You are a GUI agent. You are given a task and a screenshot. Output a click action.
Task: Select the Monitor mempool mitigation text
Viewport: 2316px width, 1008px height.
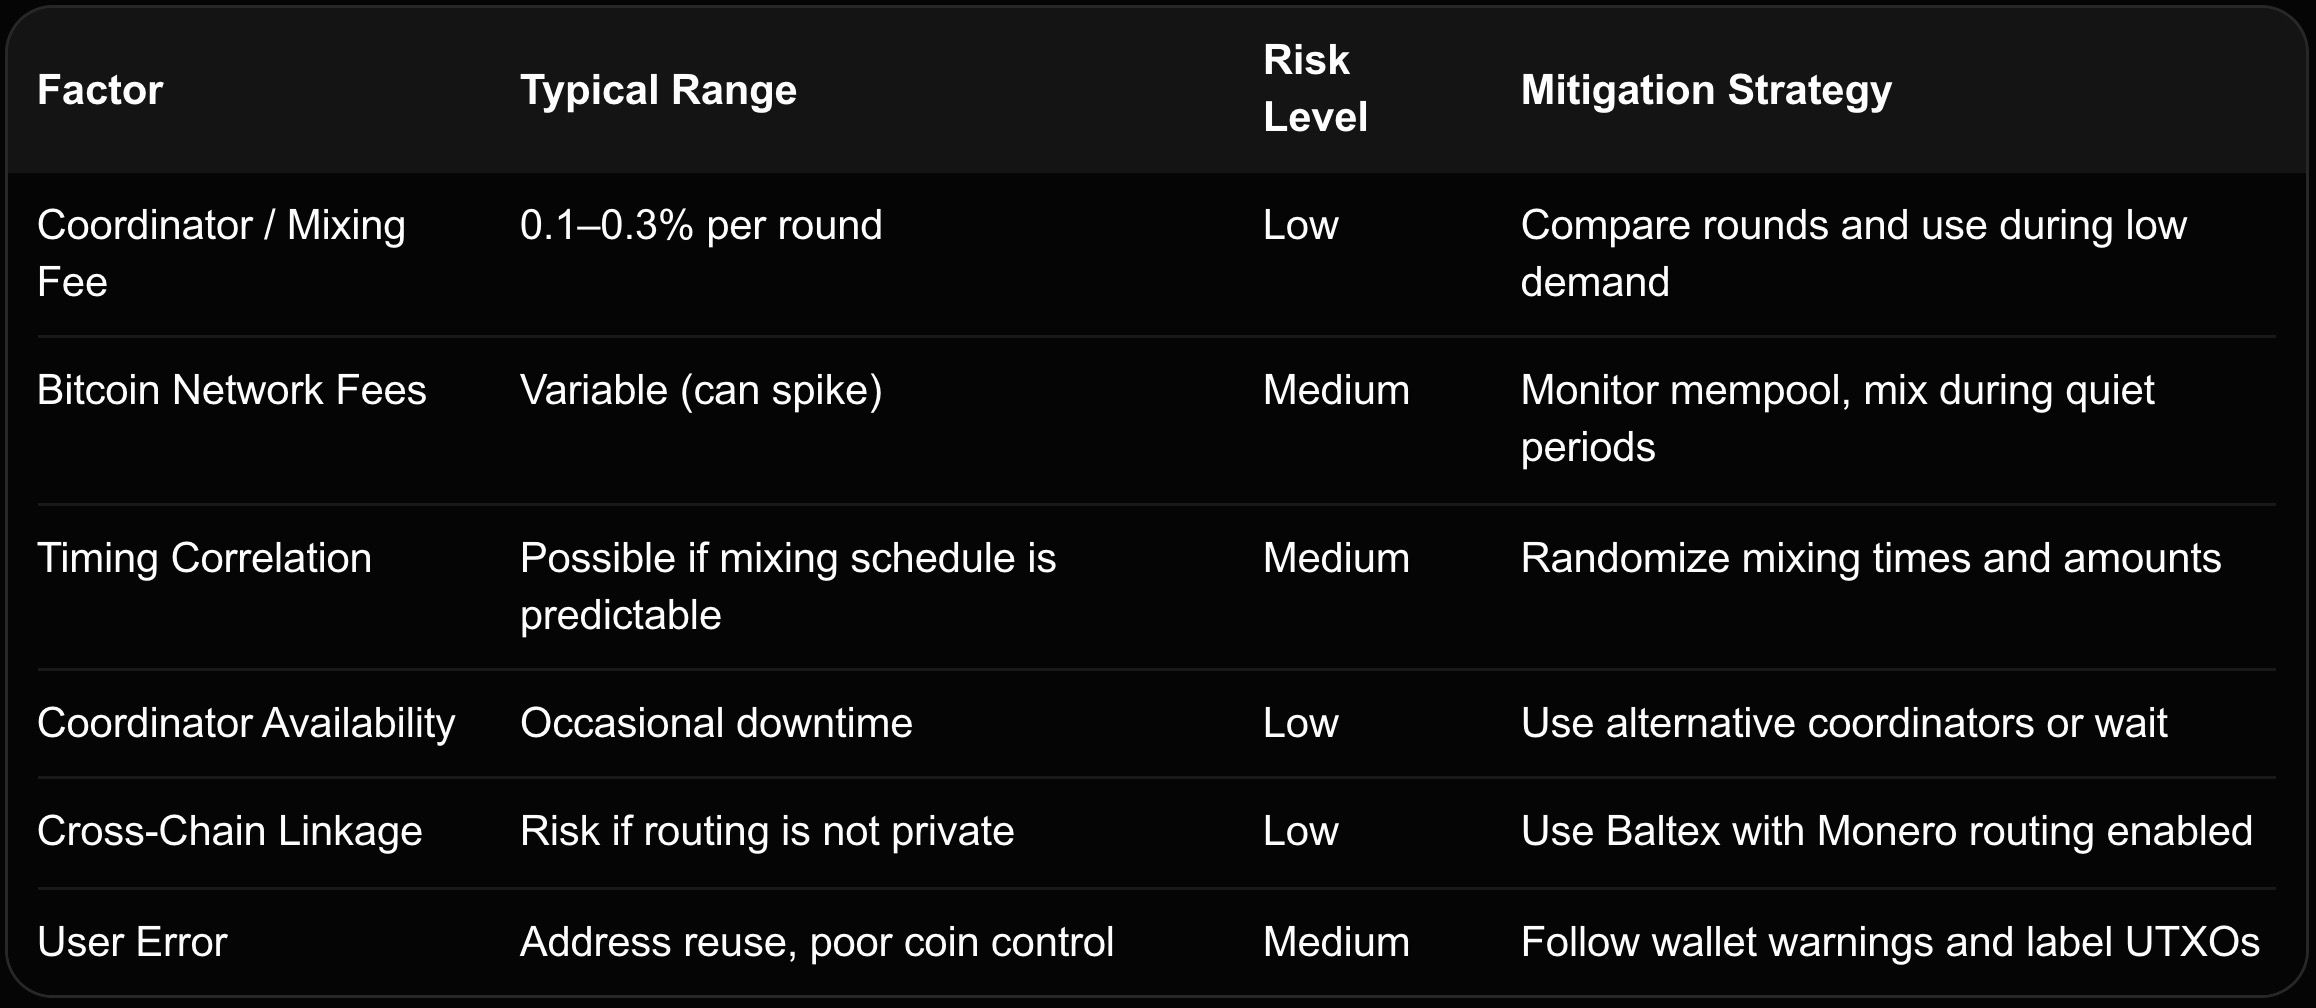(1838, 418)
